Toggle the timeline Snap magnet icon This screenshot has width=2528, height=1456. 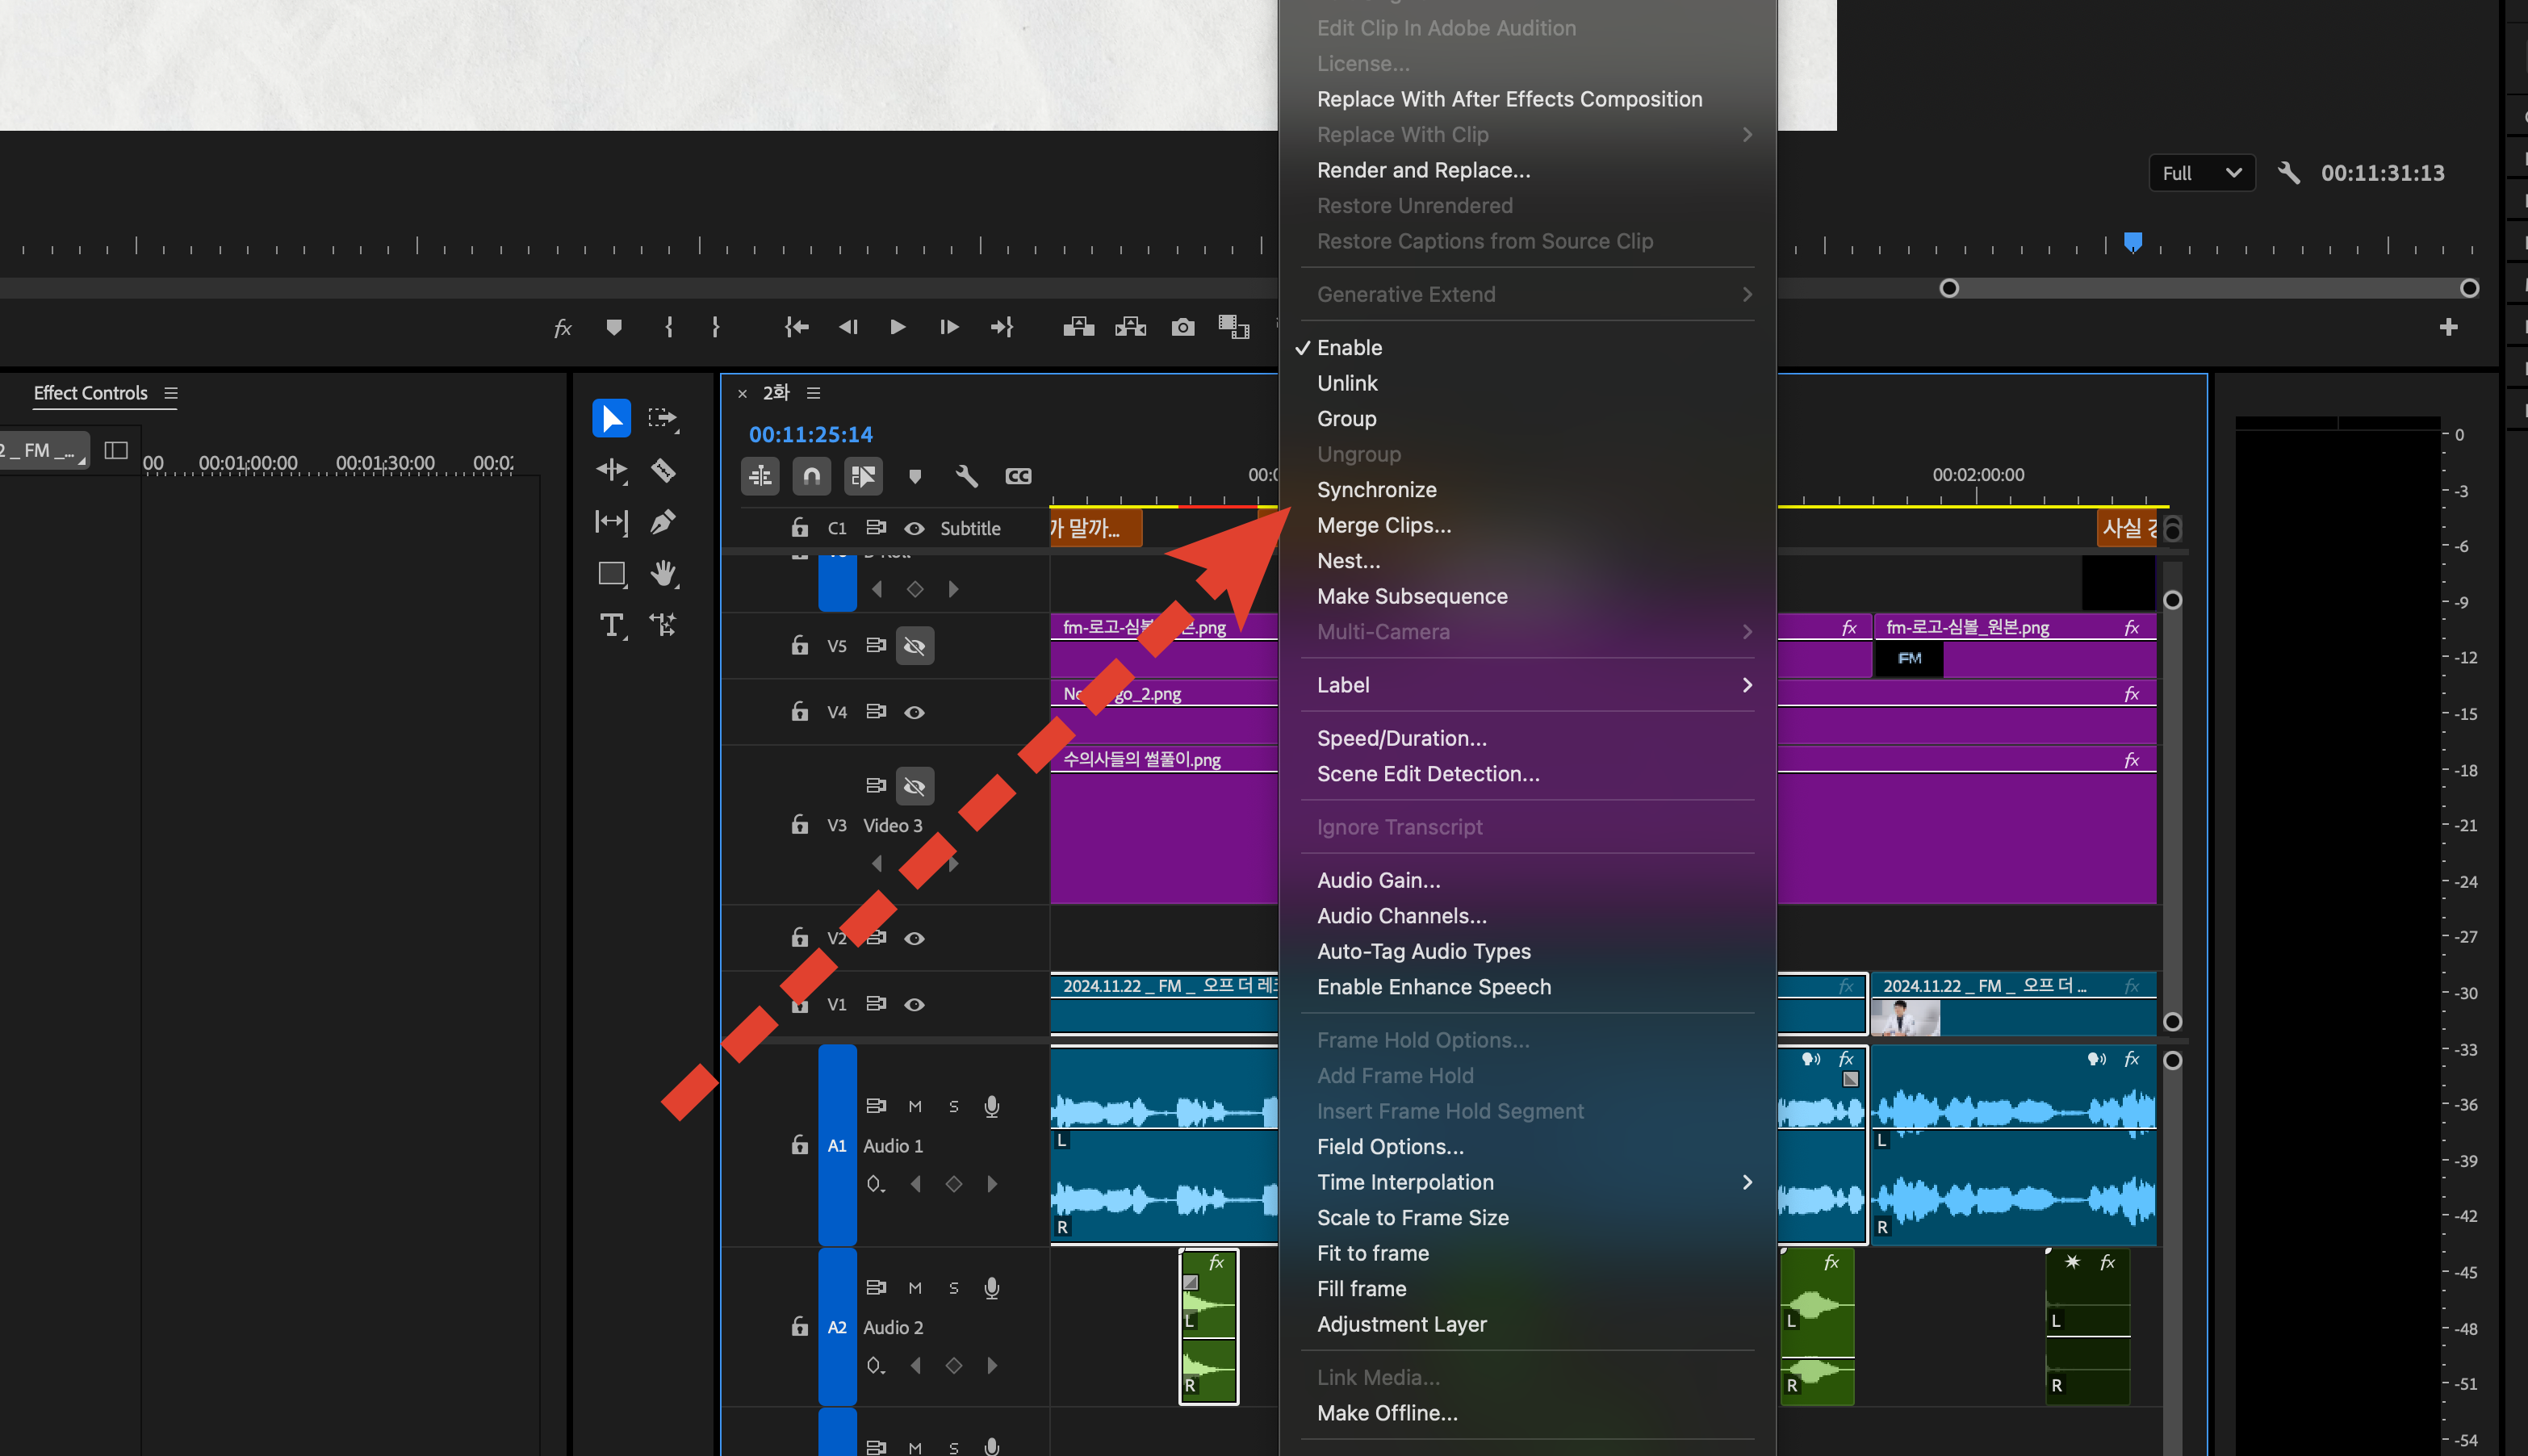coord(811,476)
